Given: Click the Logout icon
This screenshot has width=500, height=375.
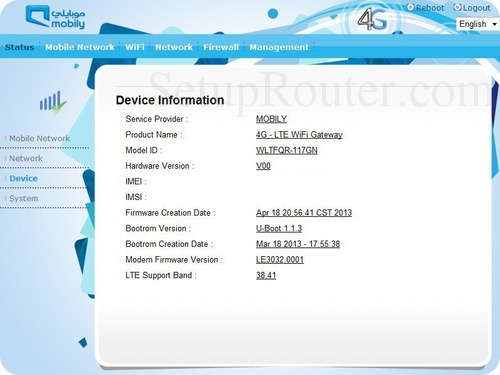Looking at the screenshot, I should 457,7.
